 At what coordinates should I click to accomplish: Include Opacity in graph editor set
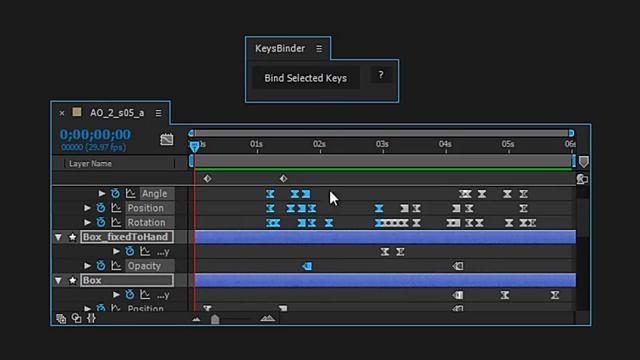pyautogui.click(x=116, y=266)
